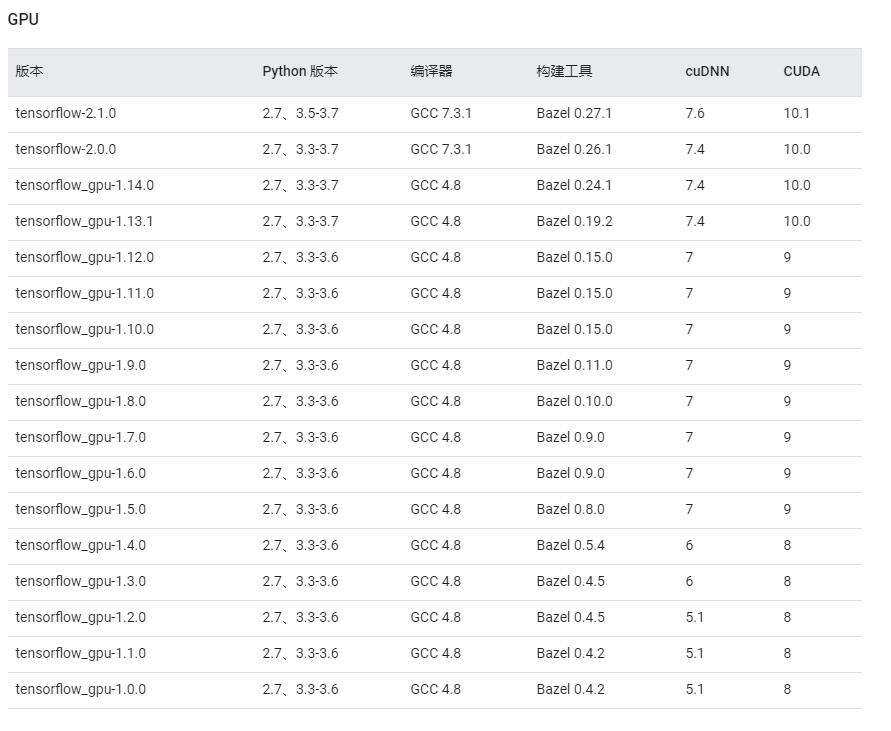Screen dimensions: 891x731
Task: Click the tensorflow_gpu-1.1.0 cell
Action: (x=81, y=653)
